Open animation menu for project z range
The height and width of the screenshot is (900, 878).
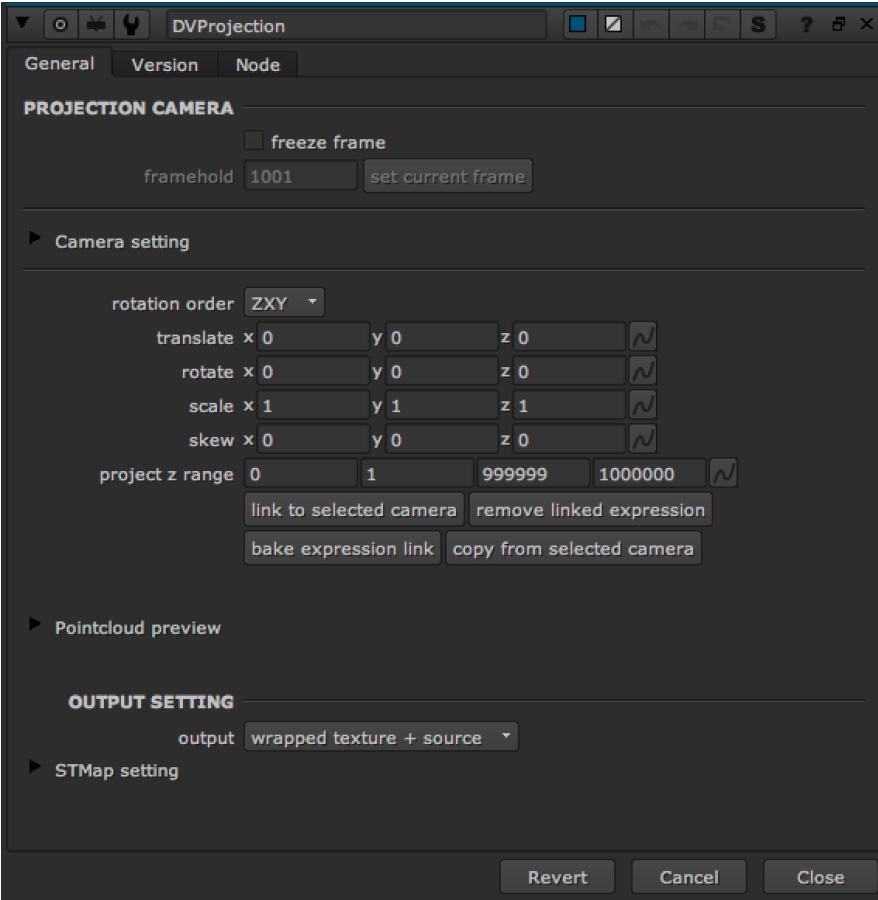(x=723, y=472)
